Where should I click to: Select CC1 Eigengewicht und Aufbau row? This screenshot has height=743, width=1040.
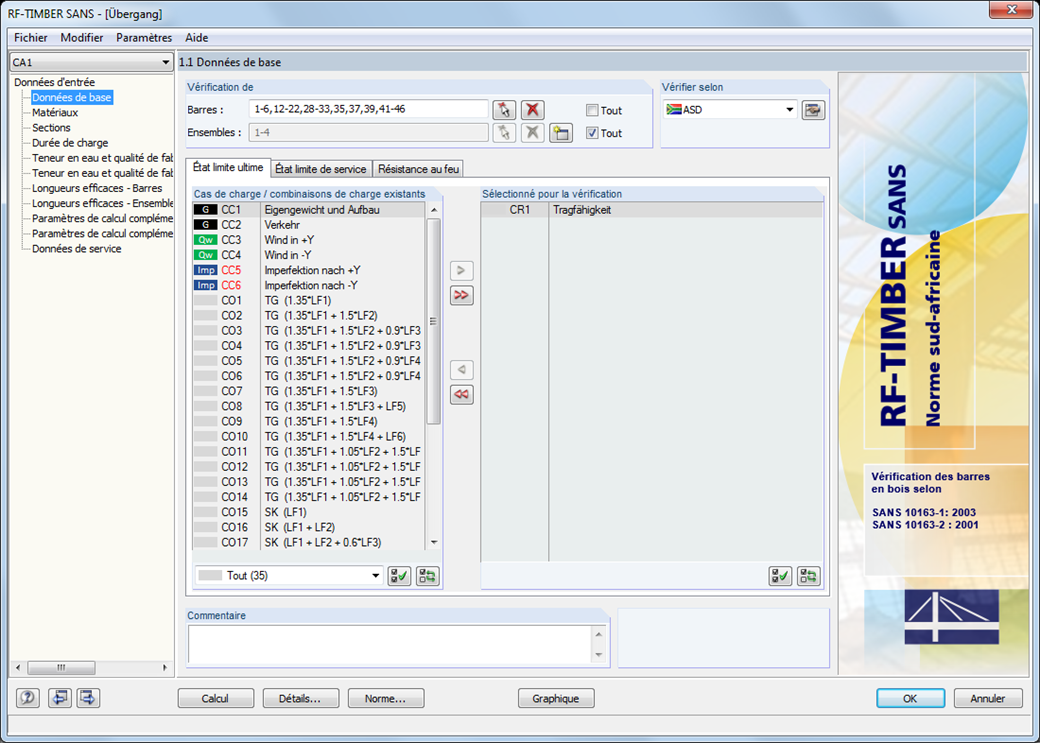[308, 210]
